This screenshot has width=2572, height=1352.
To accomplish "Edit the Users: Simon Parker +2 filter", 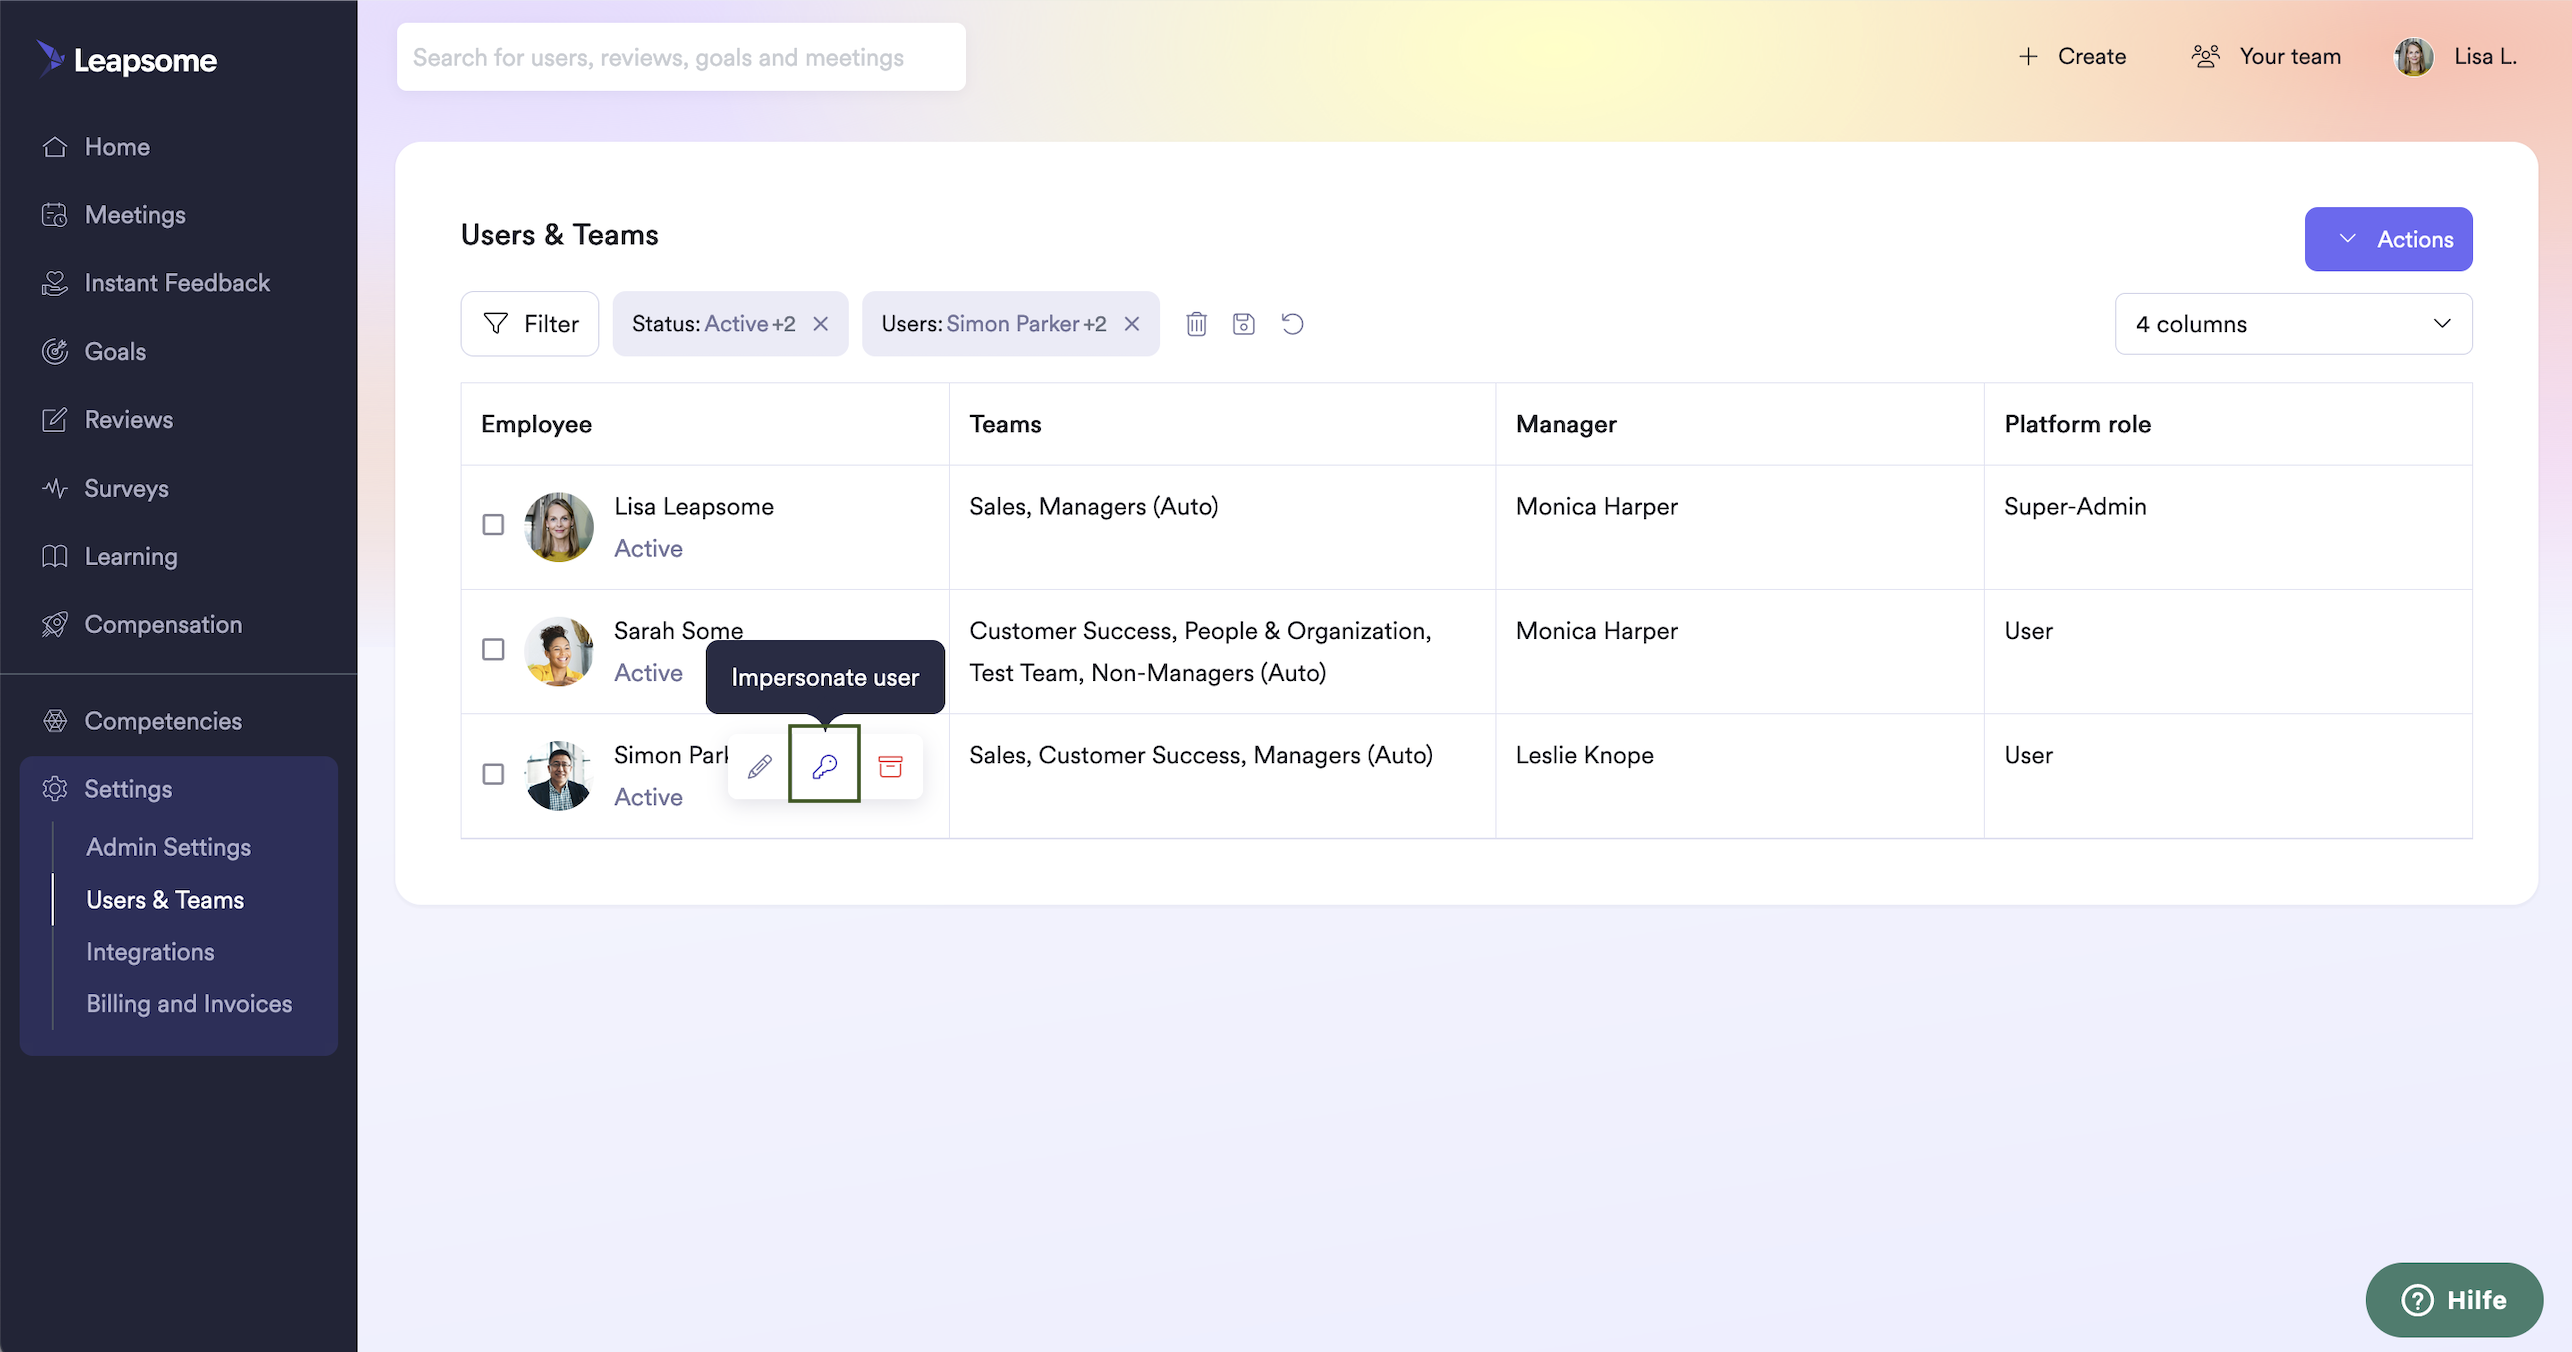I will [993, 324].
